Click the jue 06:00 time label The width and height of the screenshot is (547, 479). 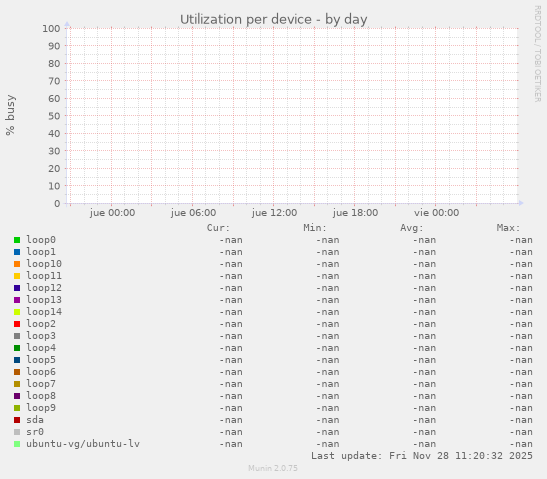193,213
